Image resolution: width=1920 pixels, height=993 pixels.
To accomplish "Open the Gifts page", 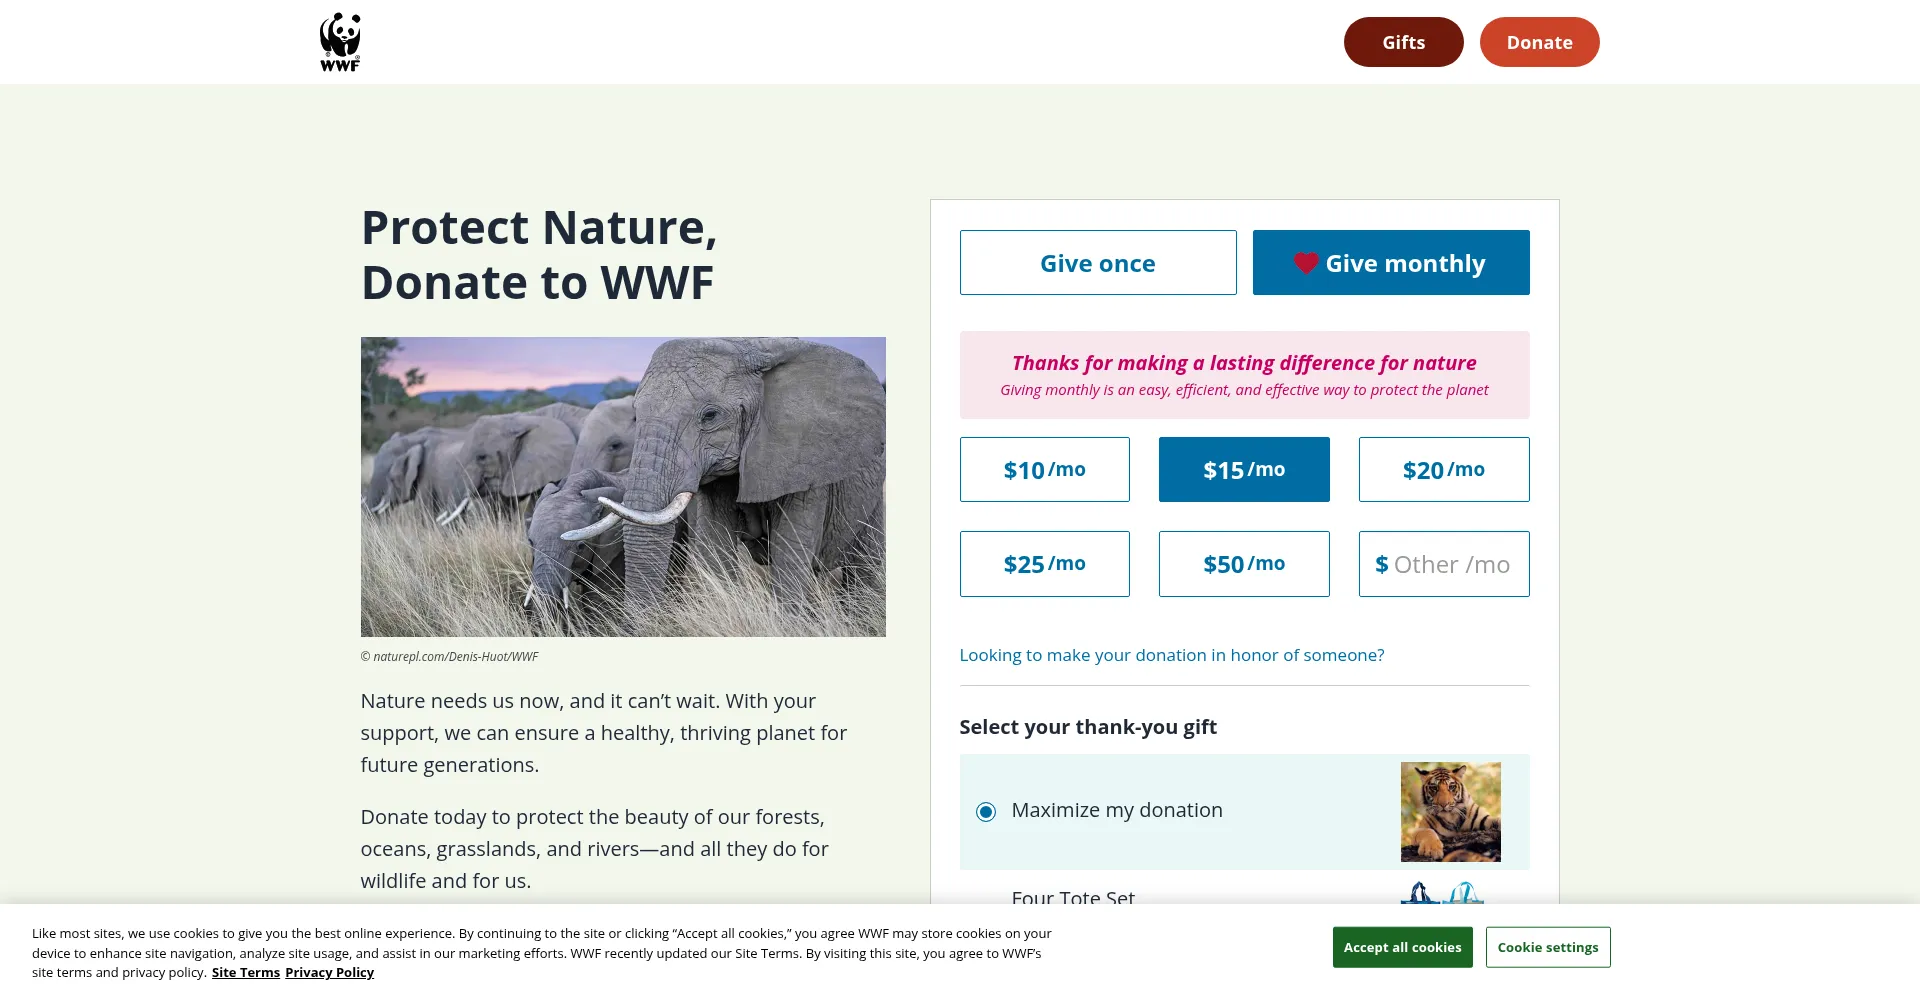I will [x=1403, y=42].
